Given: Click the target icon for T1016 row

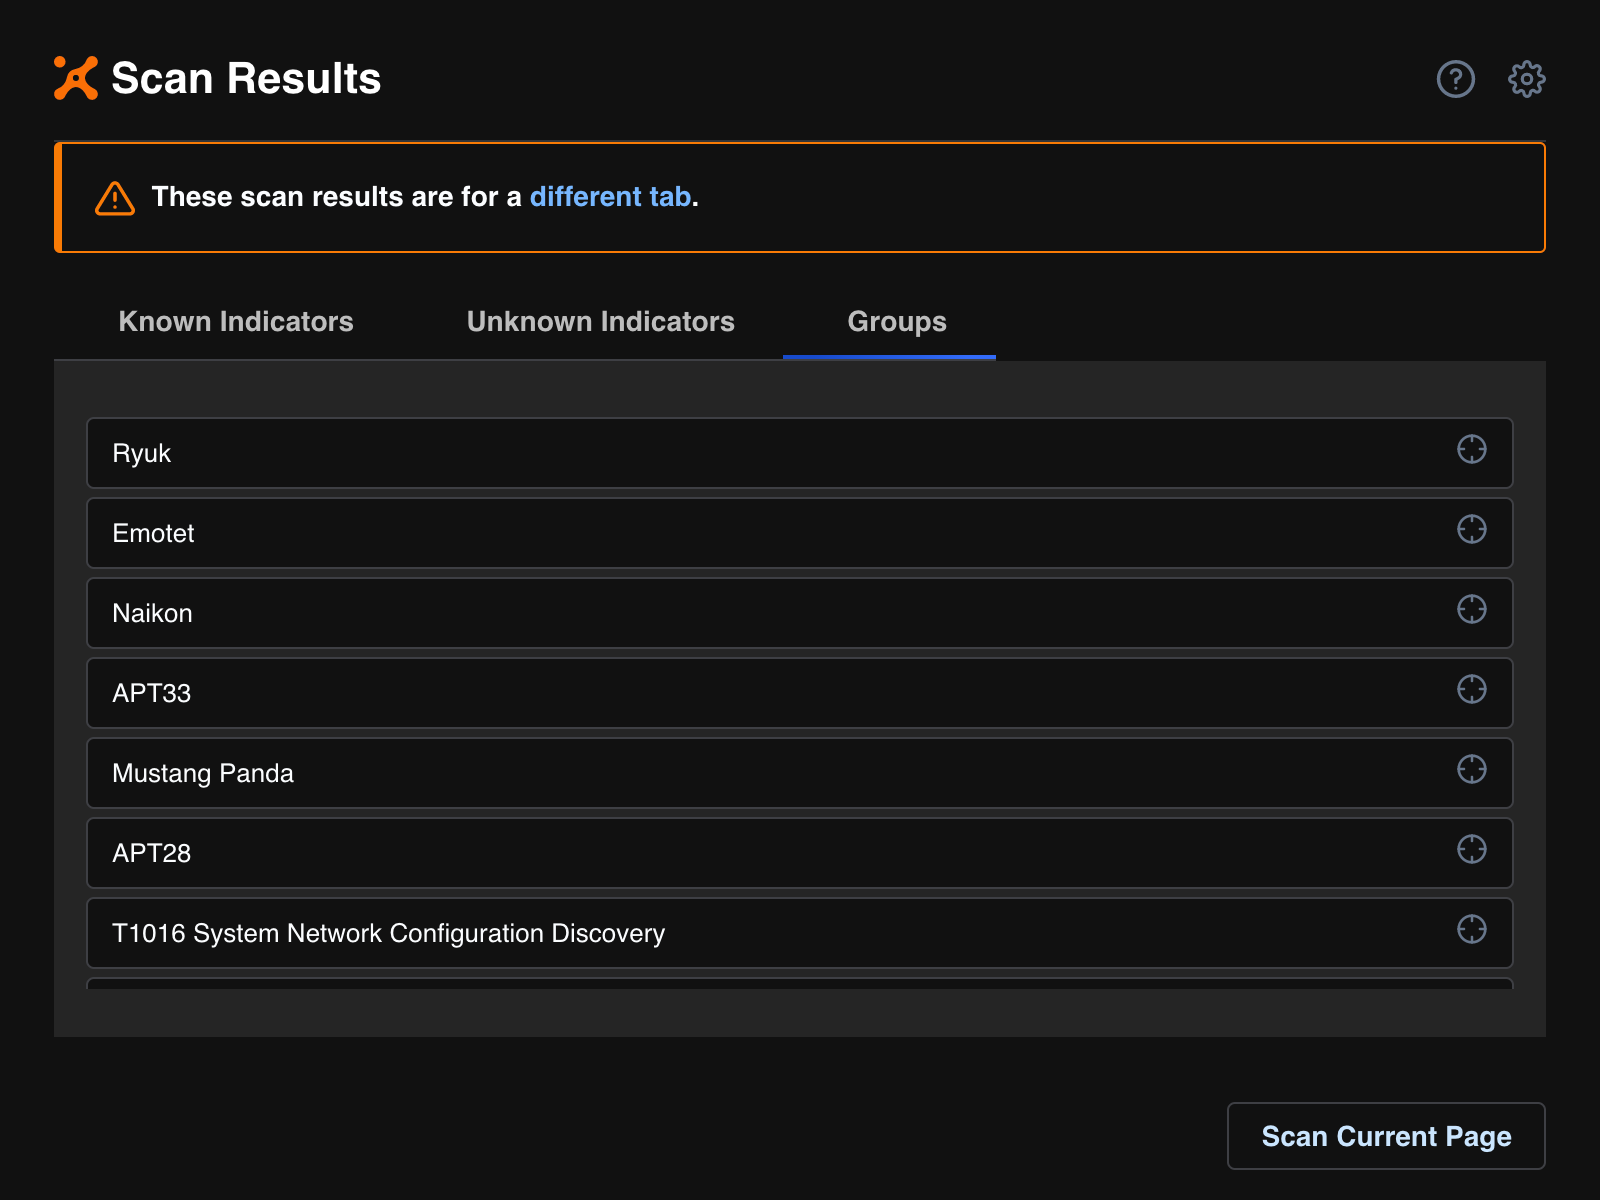Looking at the screenshot, I should (x=1471, y=930).
